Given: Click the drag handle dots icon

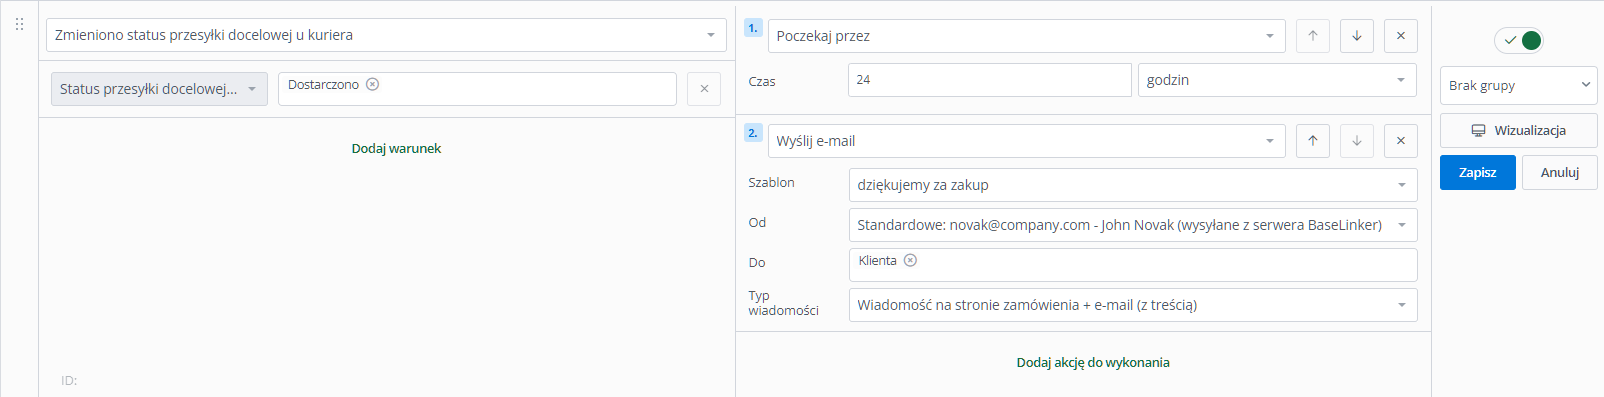Looking at the screenshot, I should tap(19, 24).
